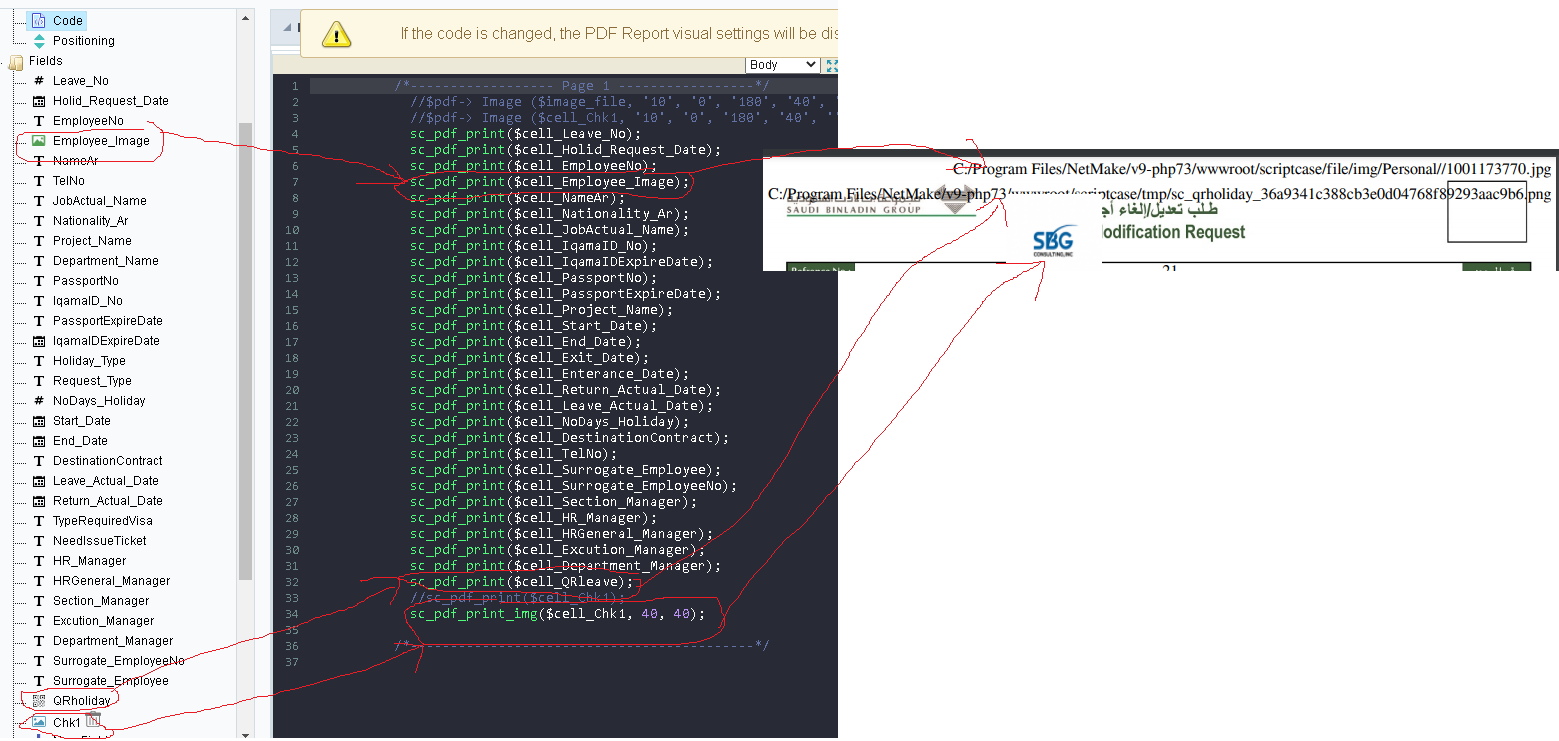The width and height of the screenshot is (1559, 741).
Task: Select the NameAr field
Action: click(x=76, y=161)
